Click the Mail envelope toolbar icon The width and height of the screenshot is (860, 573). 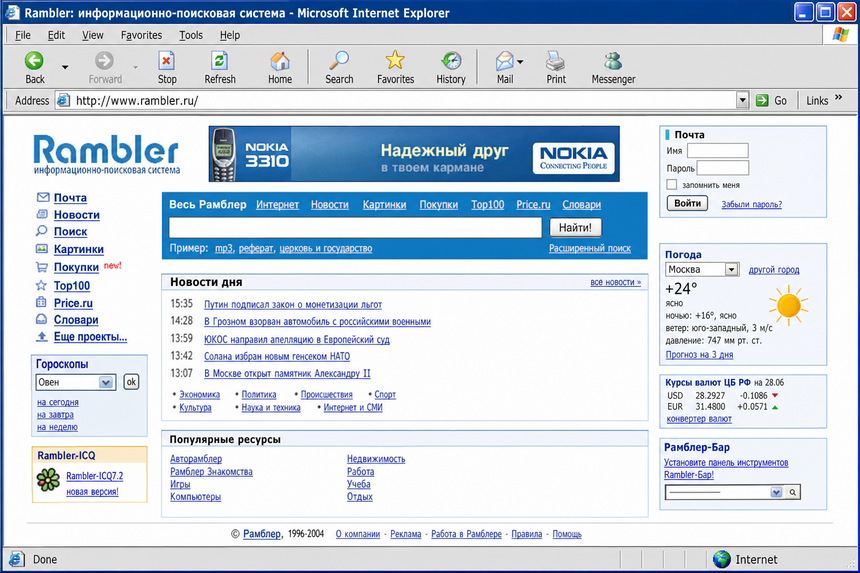(x=505, y=61)
